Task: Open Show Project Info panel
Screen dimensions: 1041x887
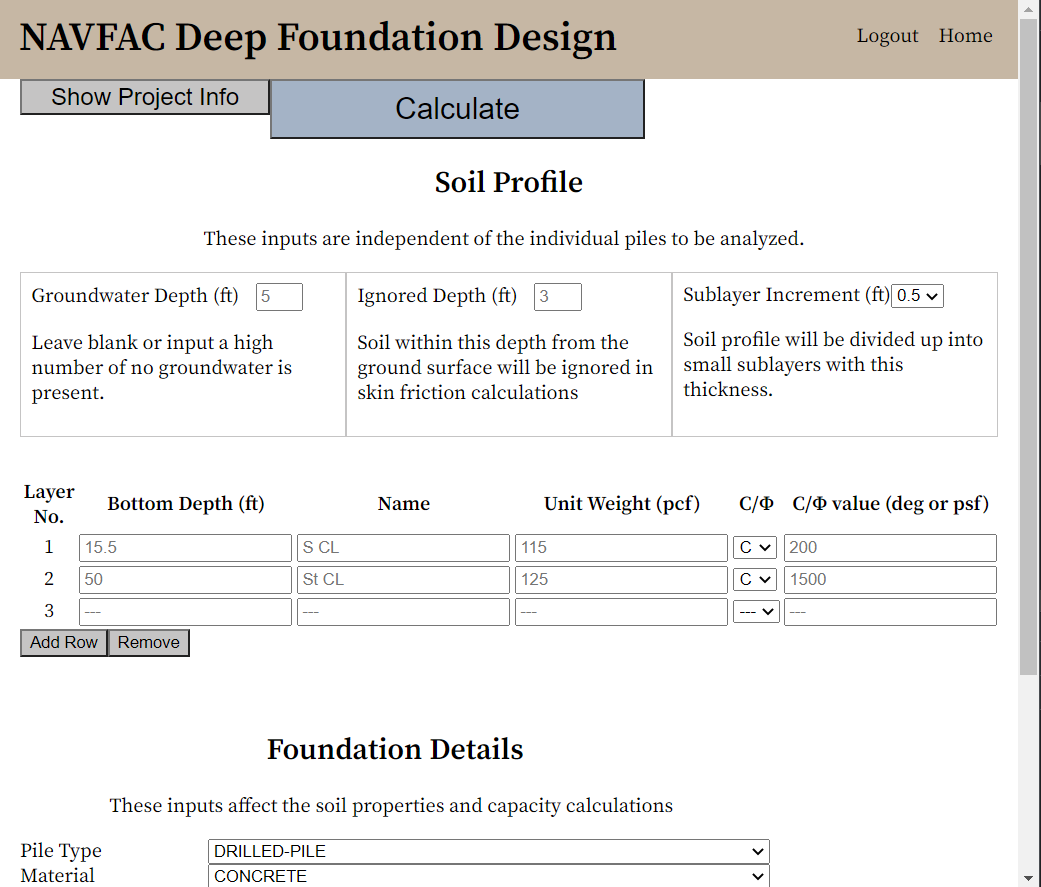Action: (x=145, y=97)
